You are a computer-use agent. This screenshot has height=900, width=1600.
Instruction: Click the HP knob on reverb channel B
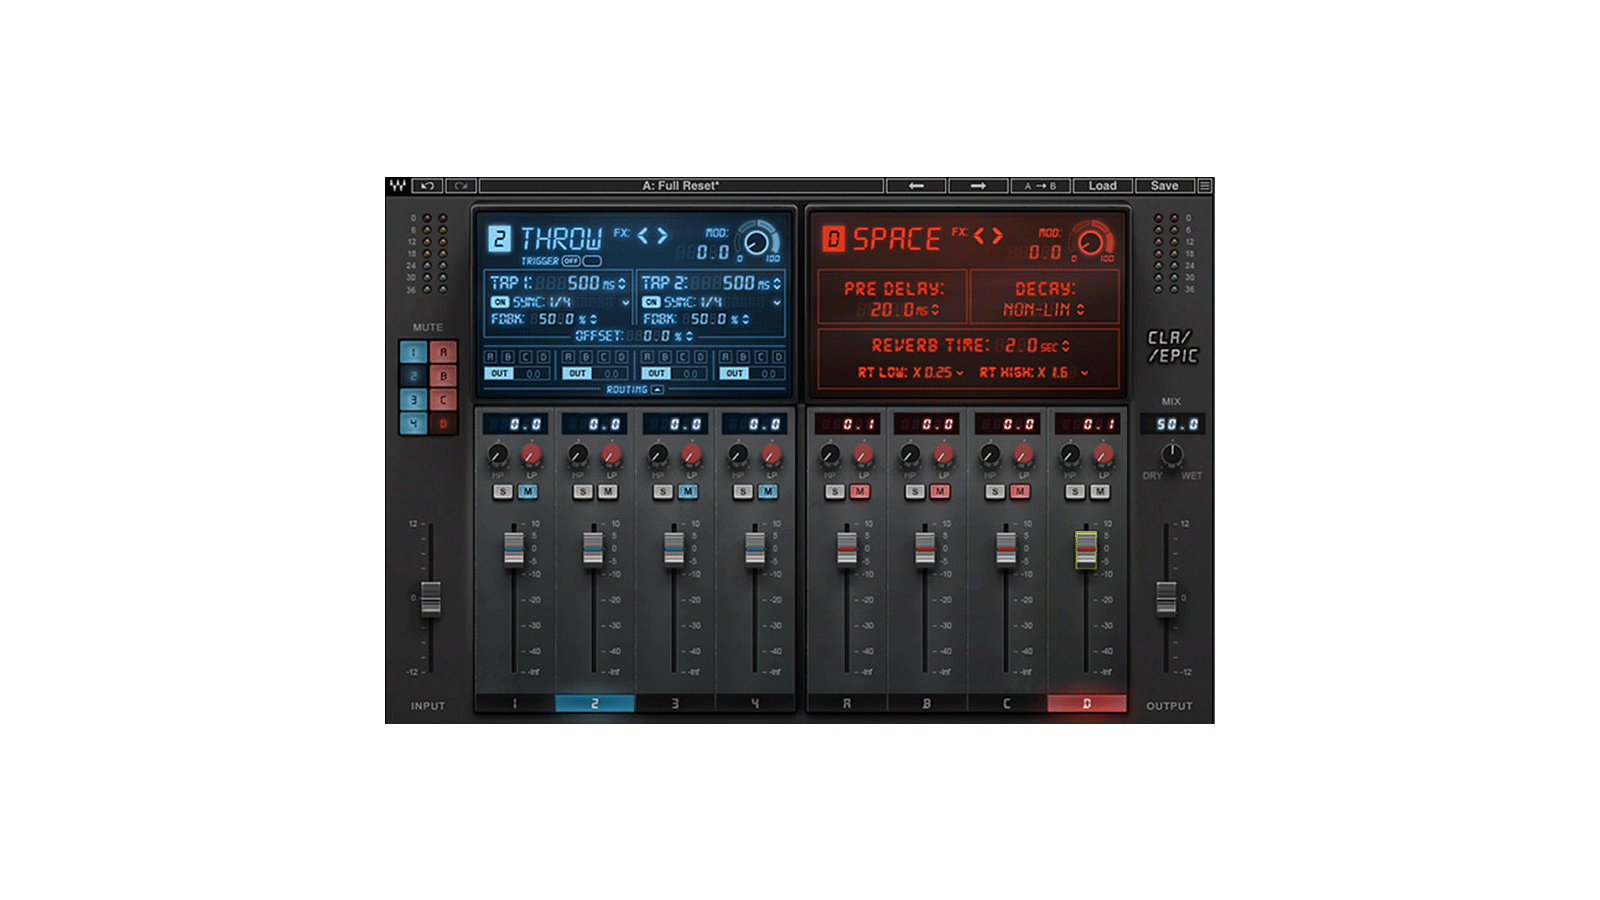[909, 456]
